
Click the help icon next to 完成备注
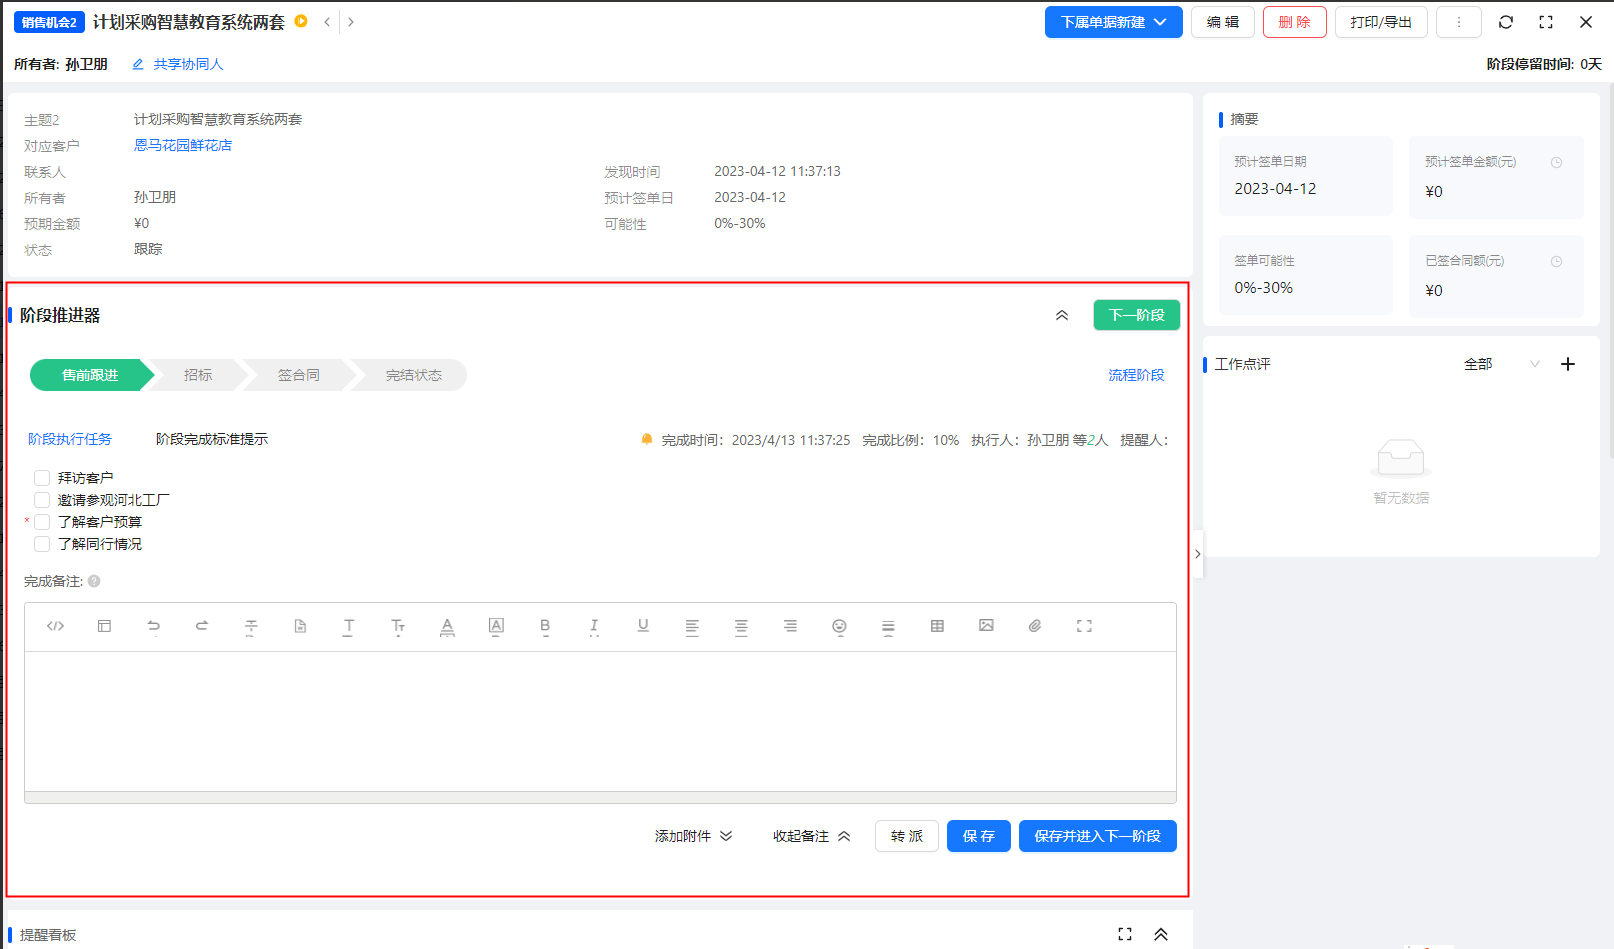pyautogui.click(x=94, y=581)
